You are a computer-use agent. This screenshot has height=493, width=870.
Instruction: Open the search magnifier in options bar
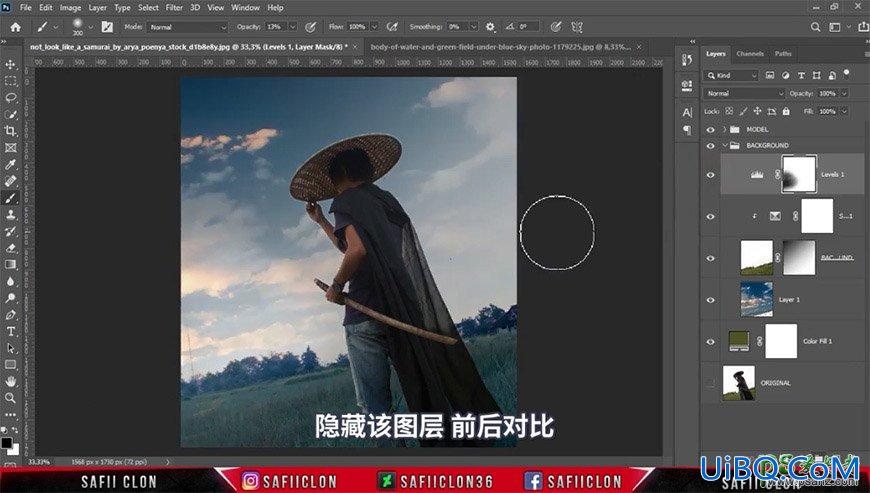pos(815,27)
